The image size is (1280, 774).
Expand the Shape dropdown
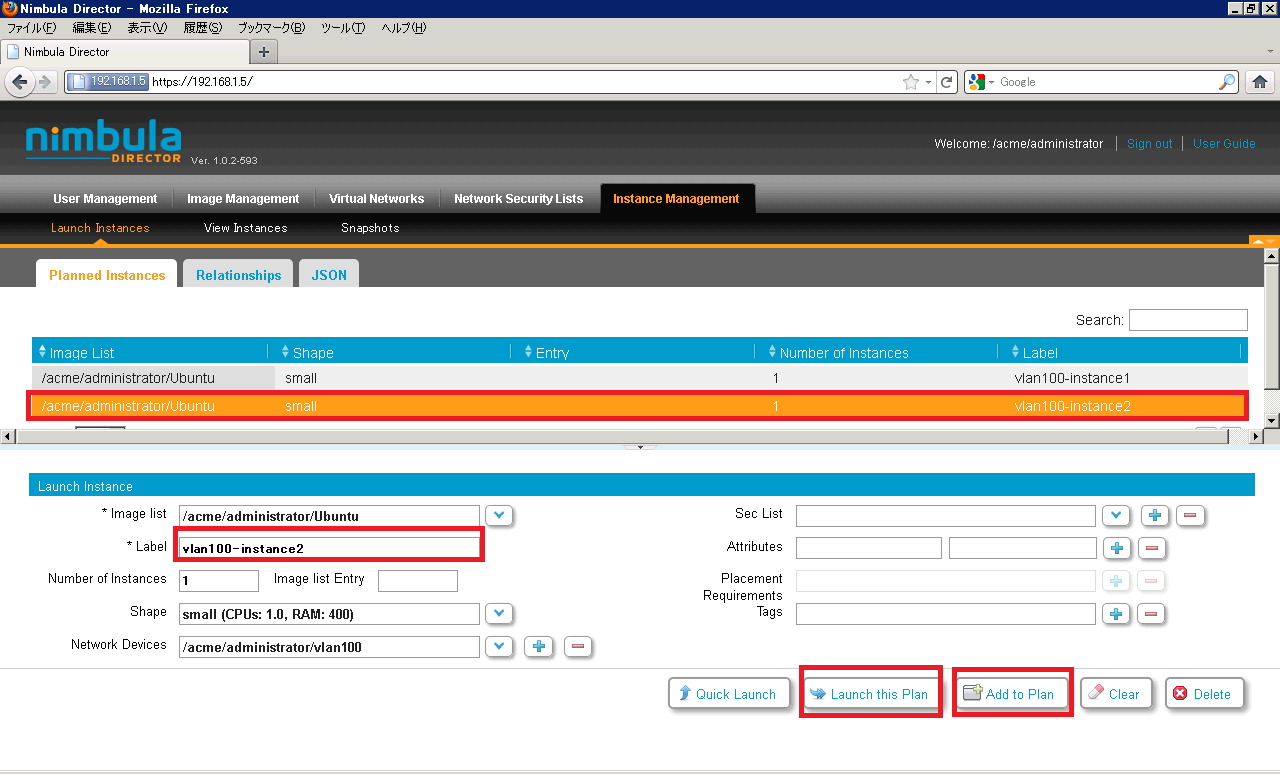point(499,614)
